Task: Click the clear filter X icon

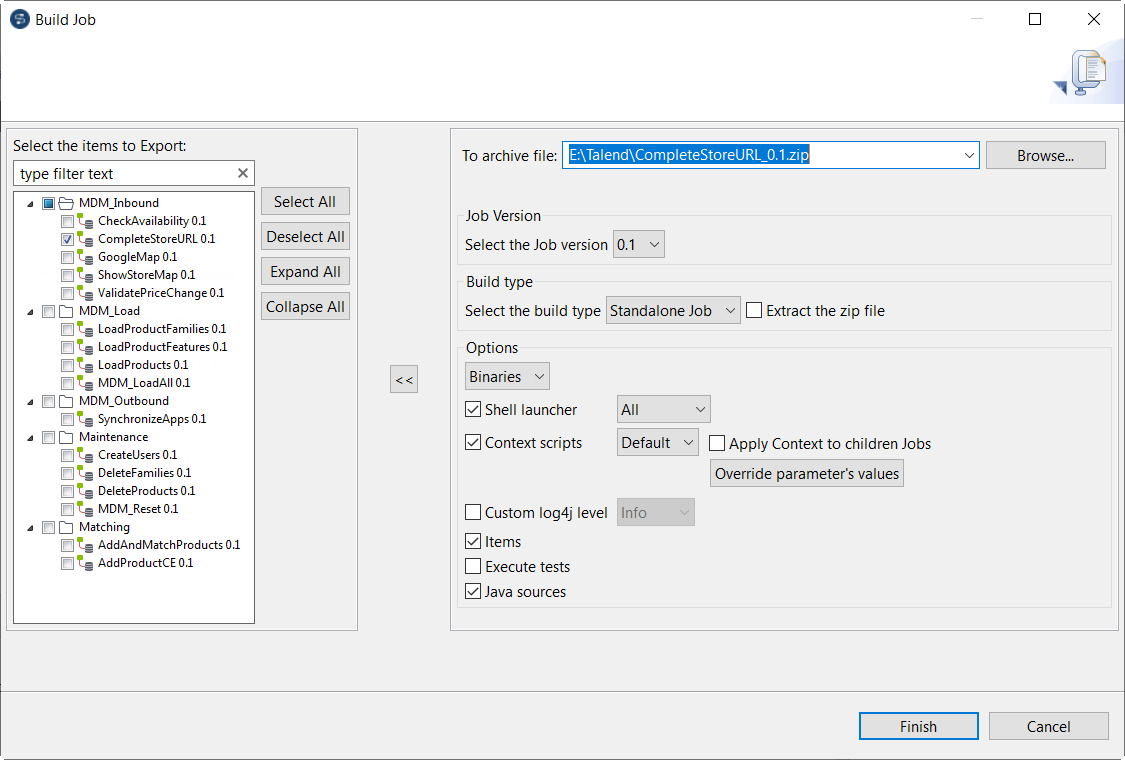Action: [x=243, y=172]
